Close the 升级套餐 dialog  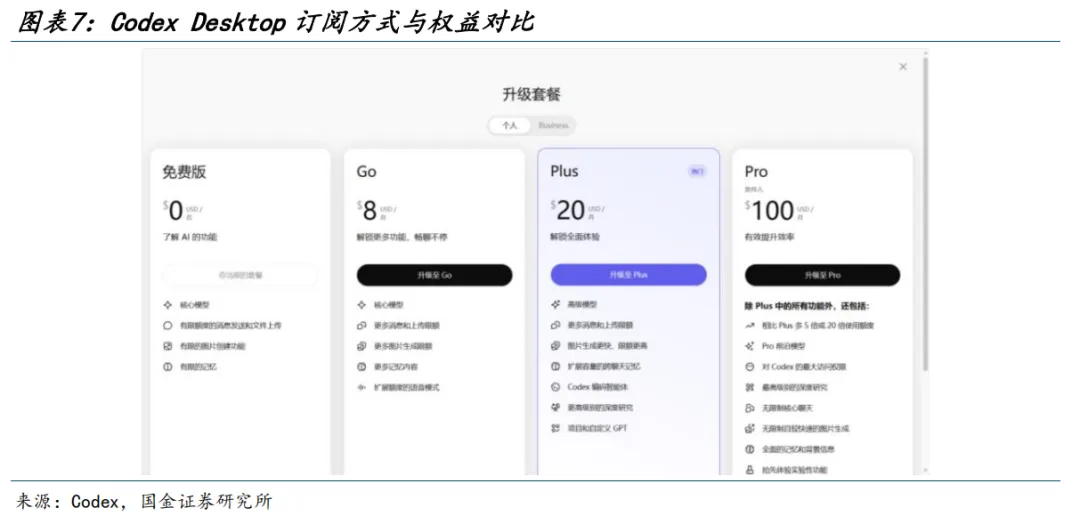pos(903,67)
